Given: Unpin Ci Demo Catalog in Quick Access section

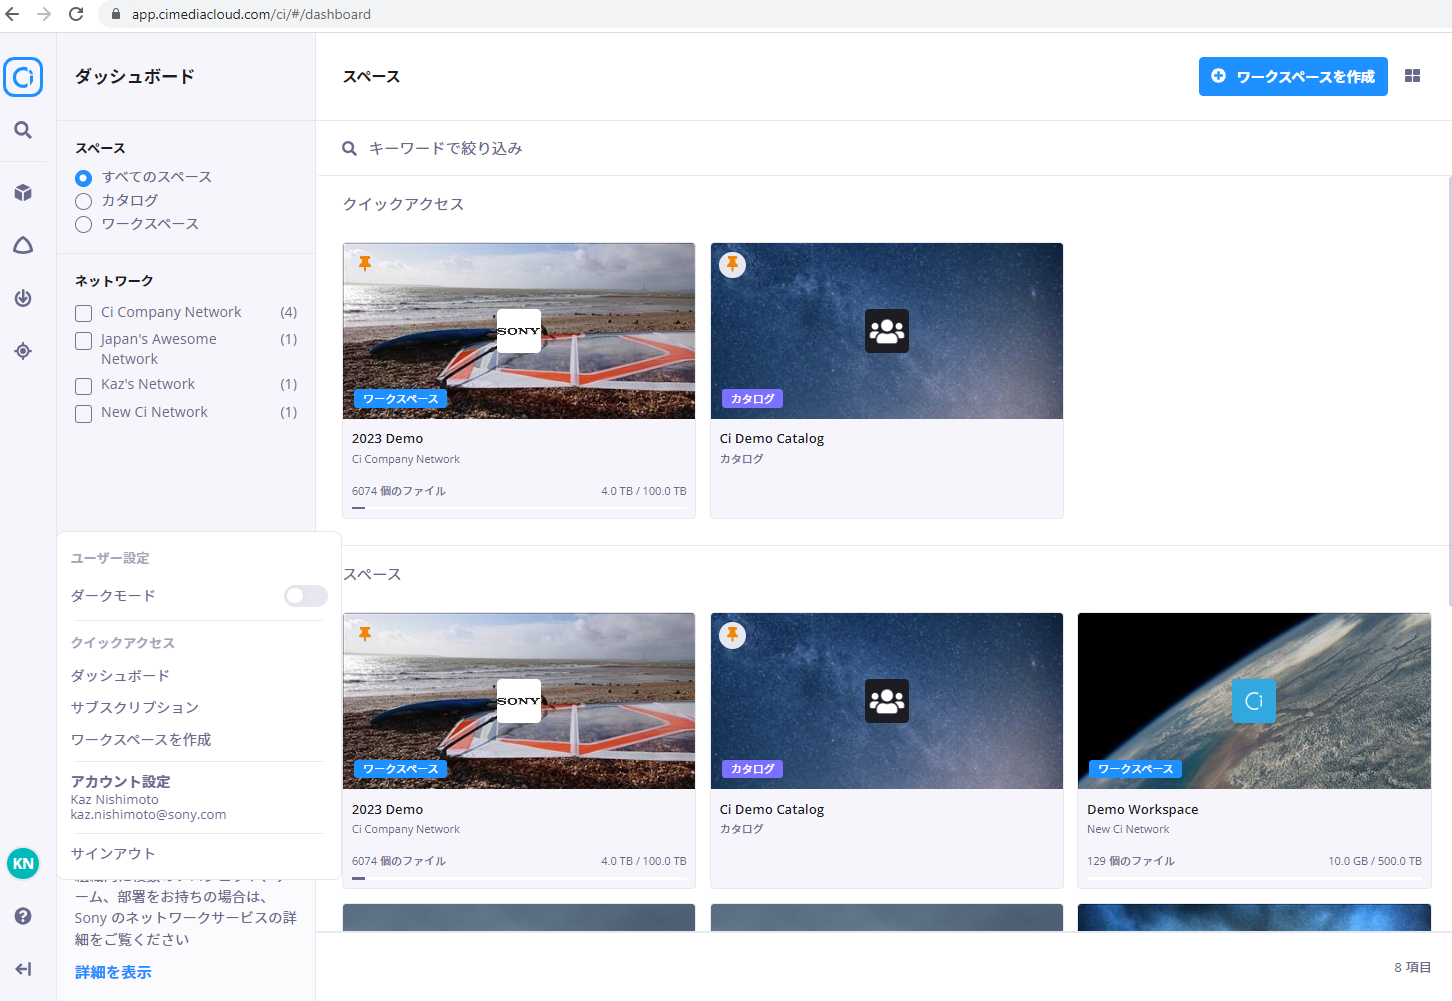Looking at the screenshot, I should click(x=733, y=264).
